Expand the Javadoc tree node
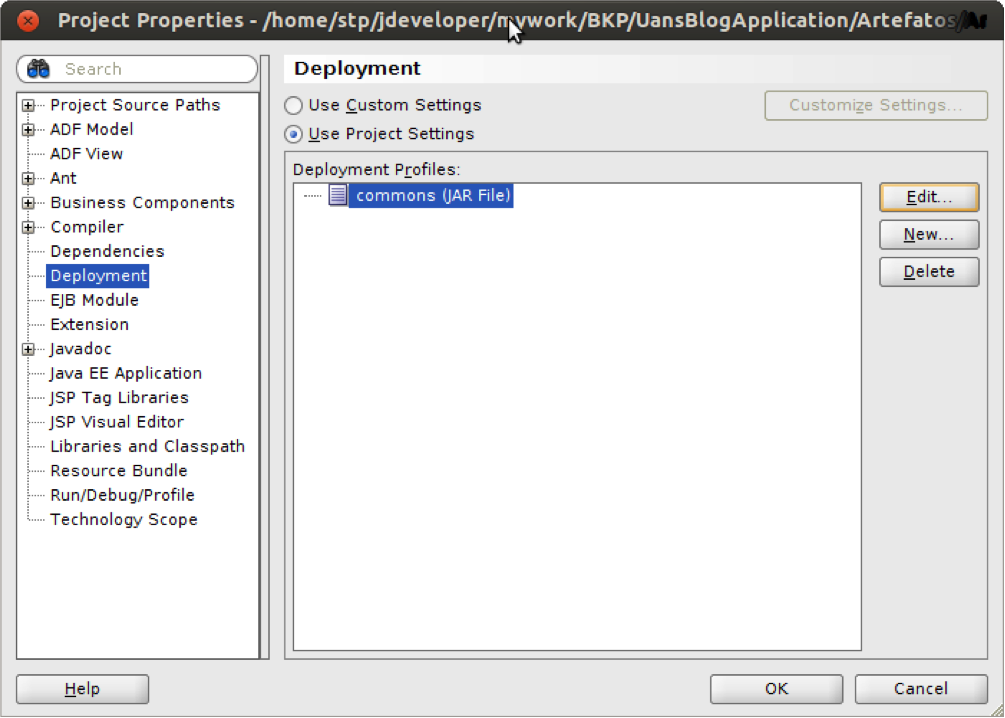 (28, 349)
